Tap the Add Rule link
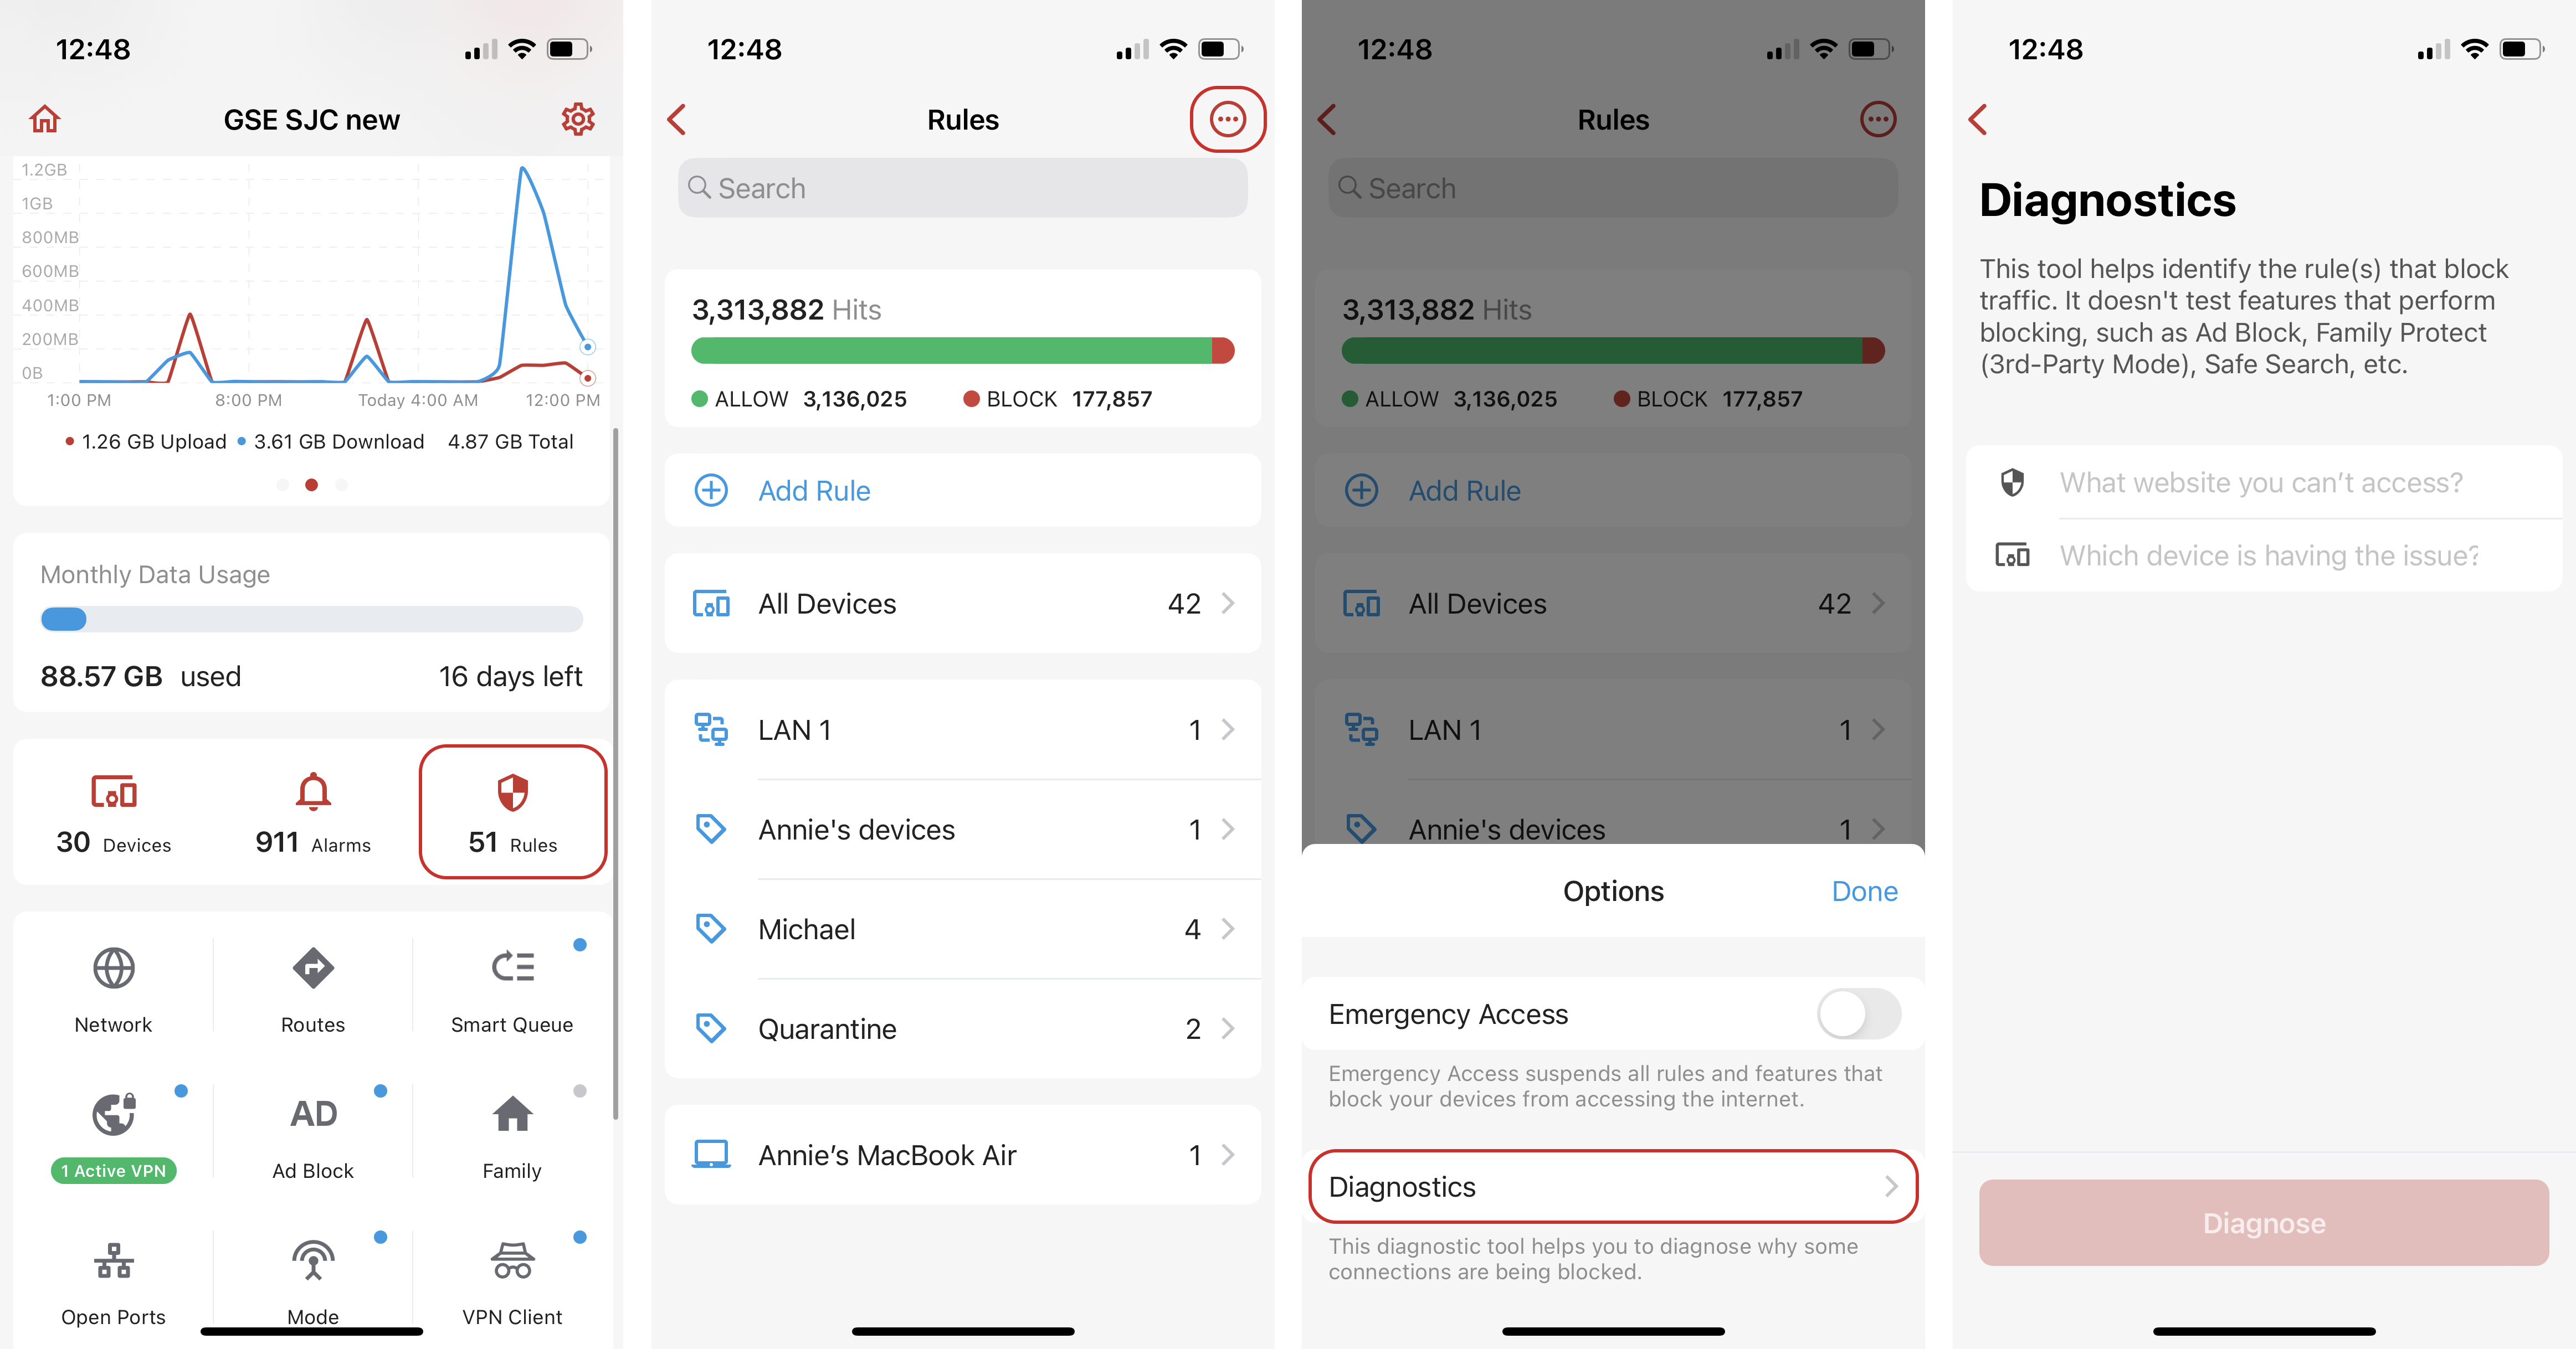Screen dimensions: 2576x1349 coord(814,490)
